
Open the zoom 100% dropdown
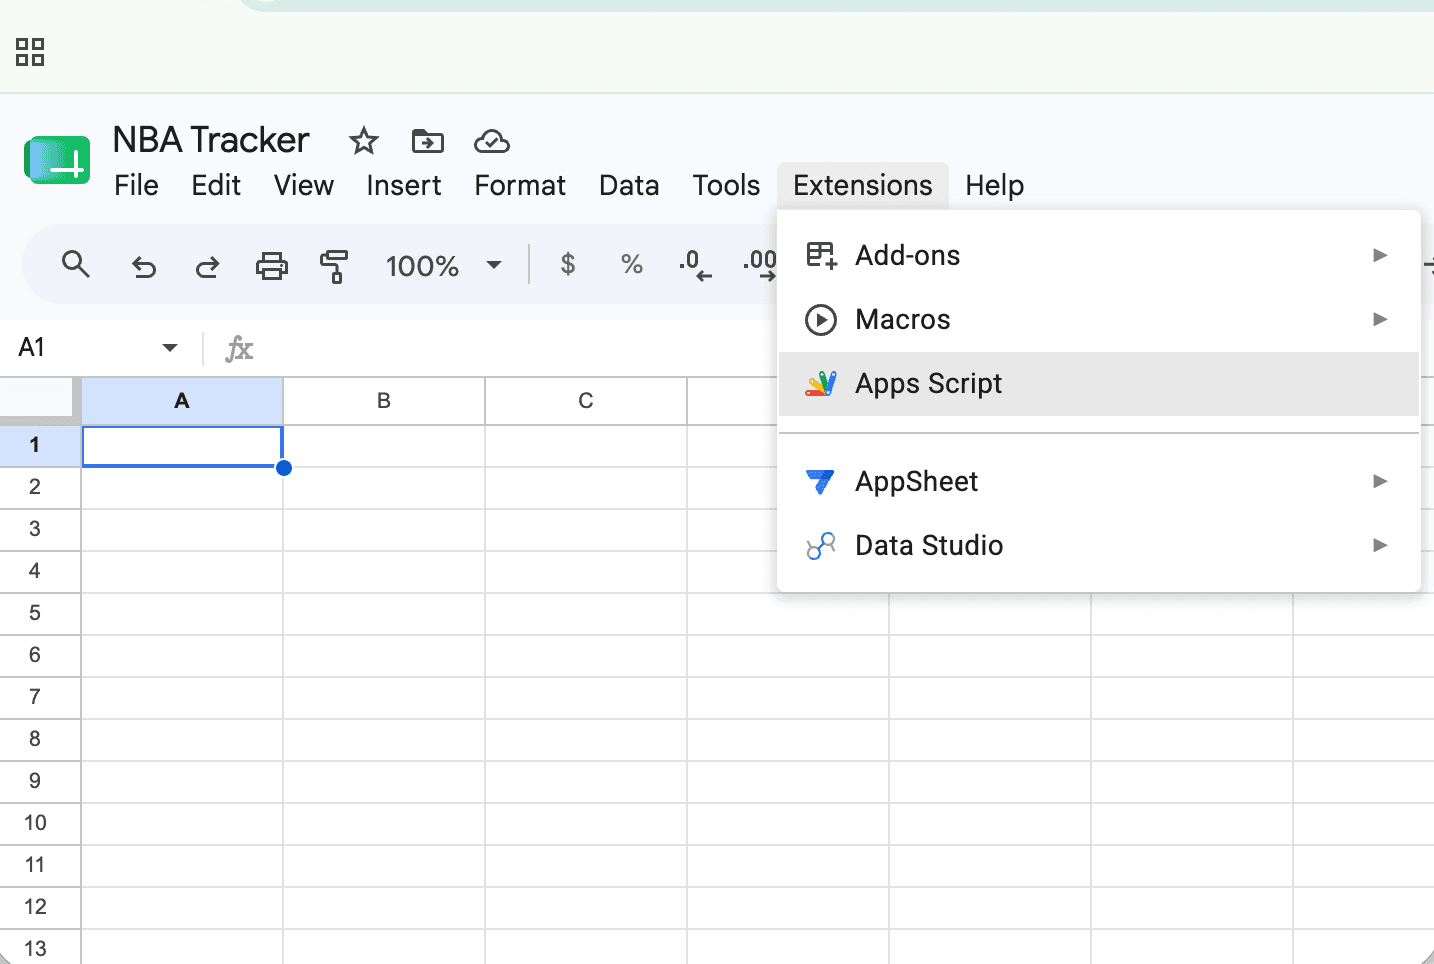point(493,265)
